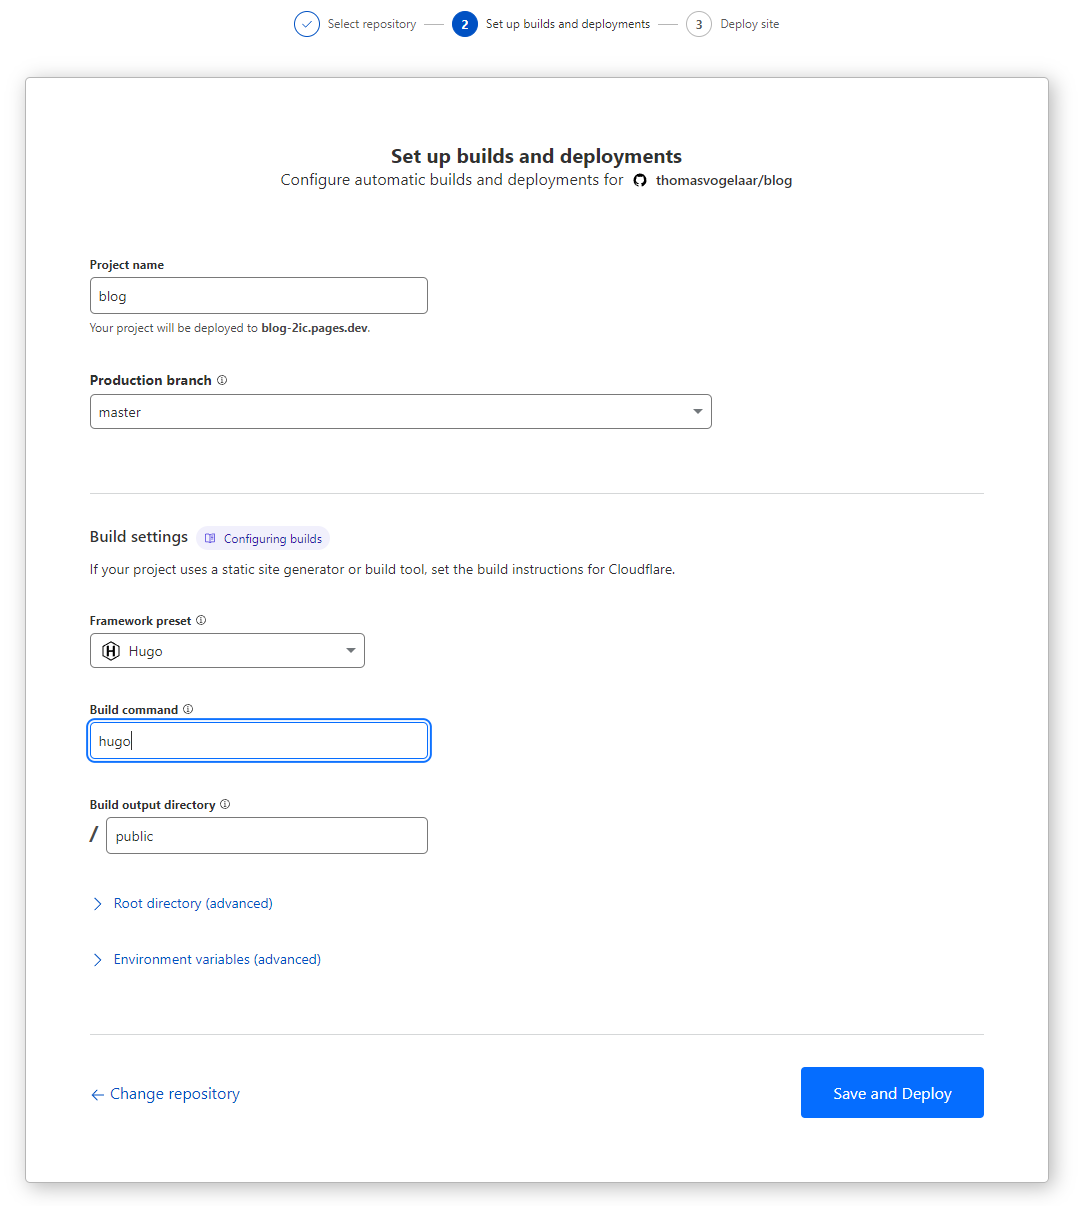Jump to the Deploy site step
1078x1206 pixels.
click(699, 23)
